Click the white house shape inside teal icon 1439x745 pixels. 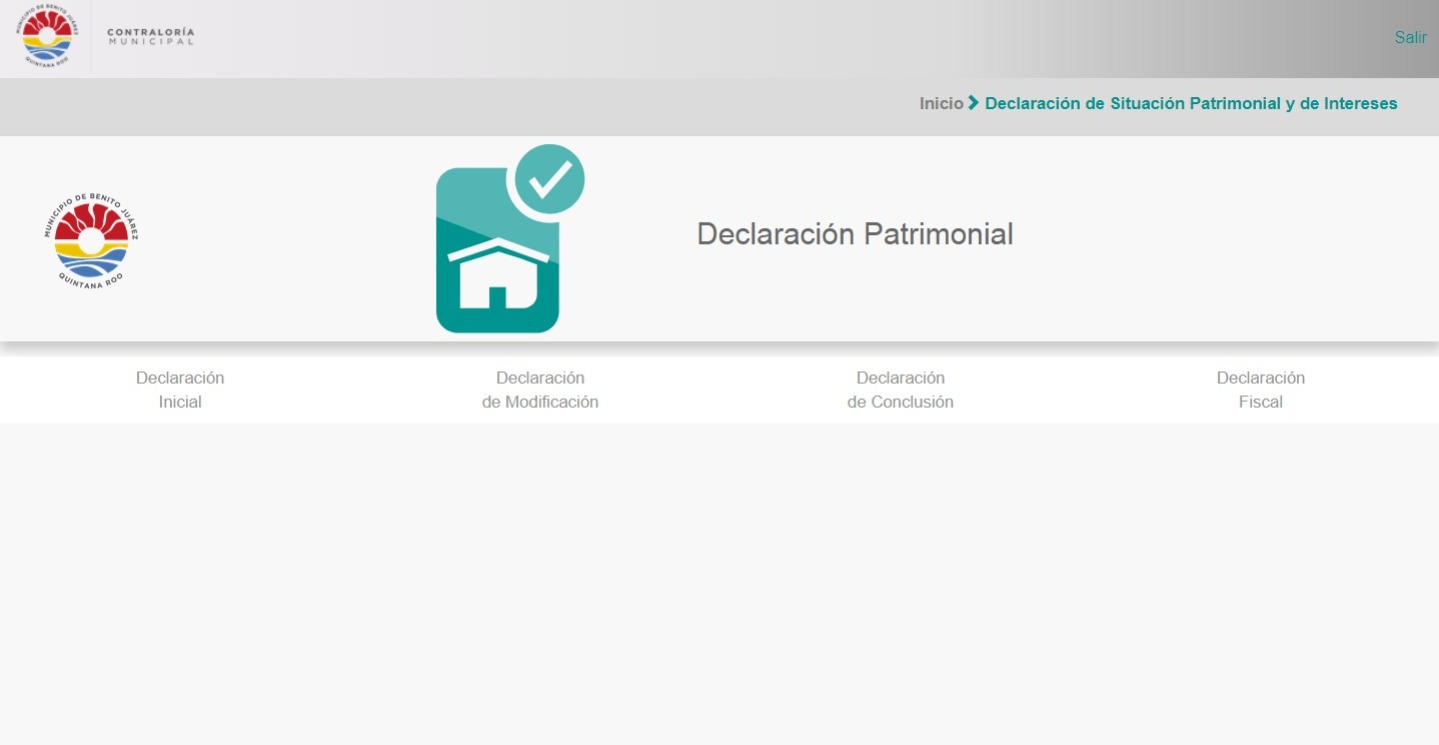pyautogui.click(x=497, y=275)
